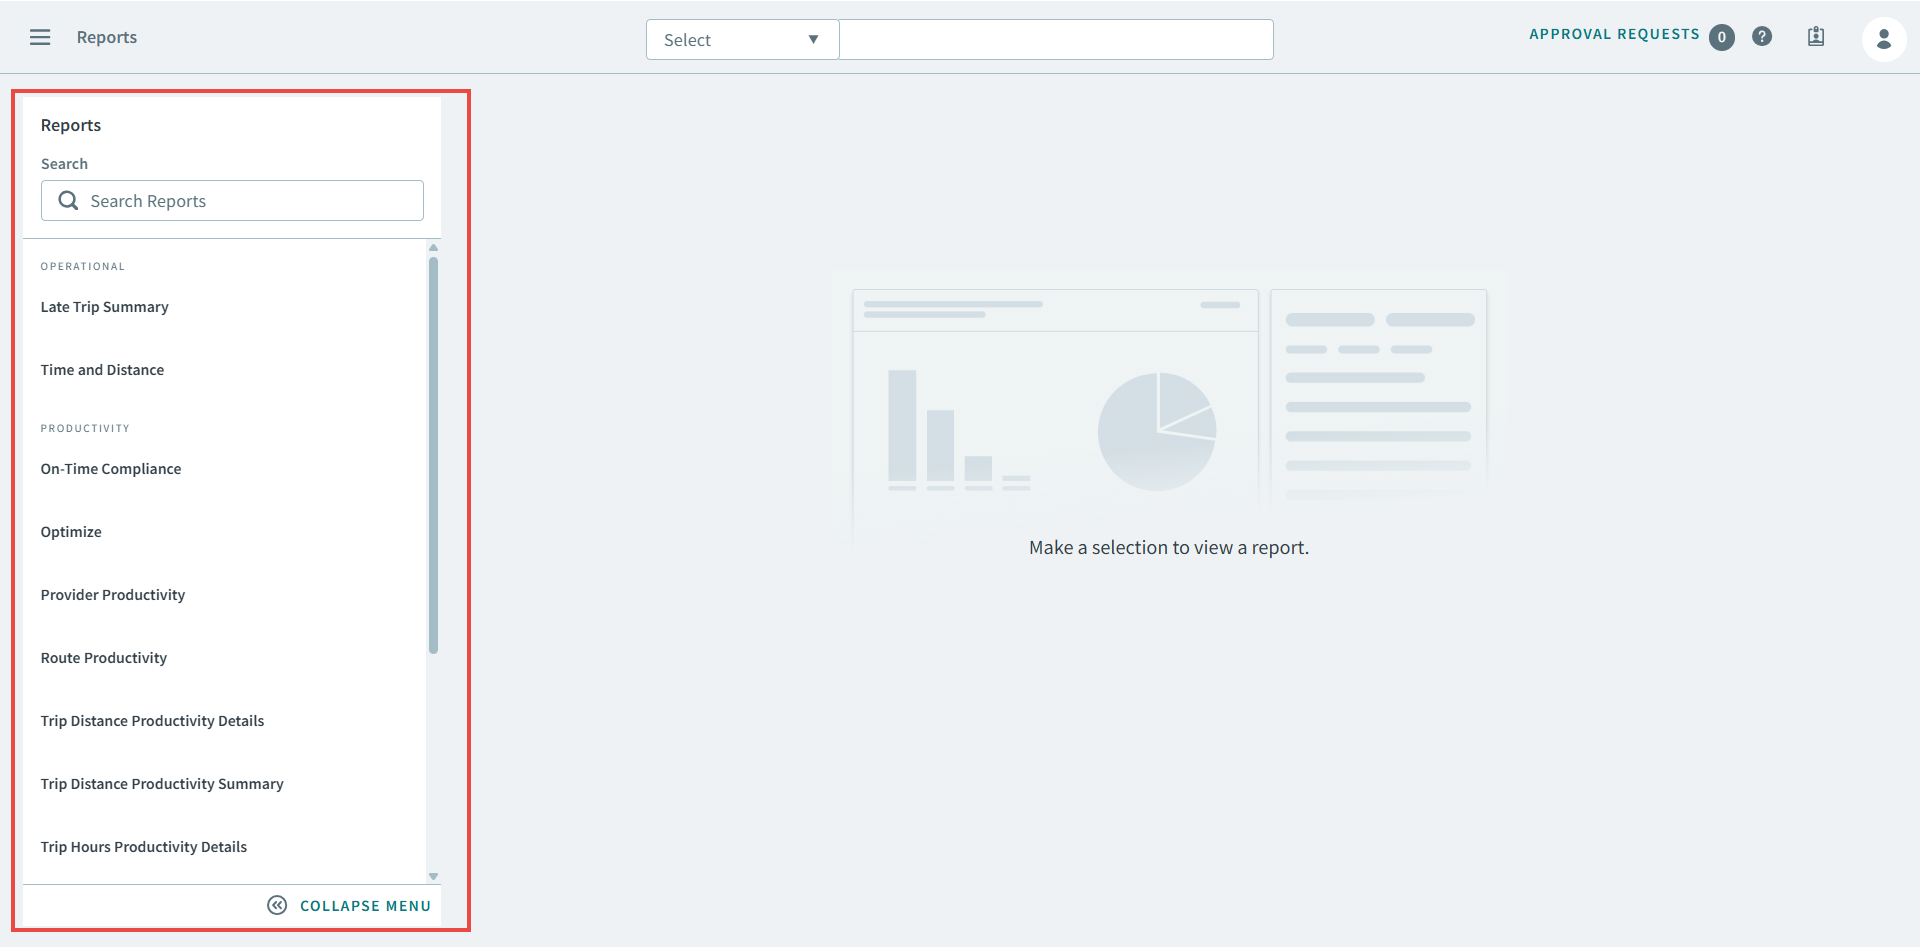
Task: Click the Approval Requests count badge
Action: [x=1722, y=37]
